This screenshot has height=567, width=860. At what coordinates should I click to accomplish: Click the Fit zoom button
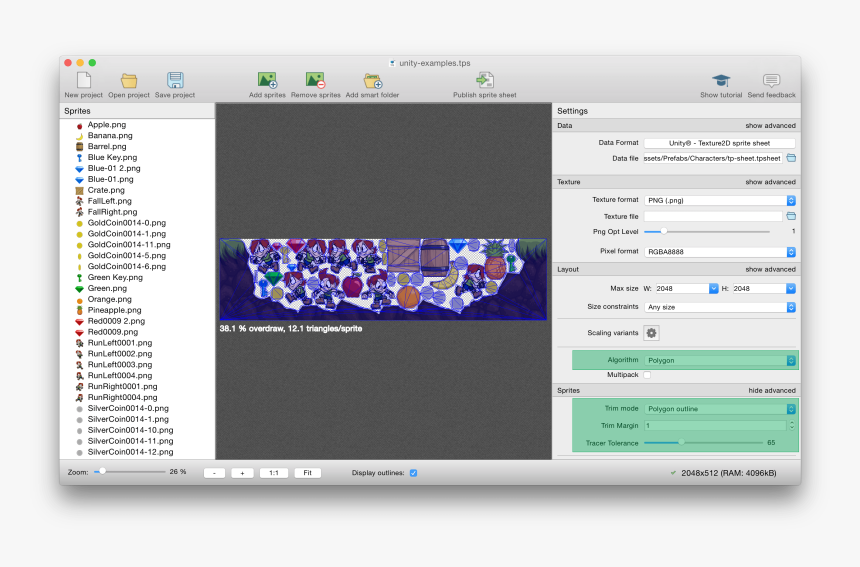point(308,473)
